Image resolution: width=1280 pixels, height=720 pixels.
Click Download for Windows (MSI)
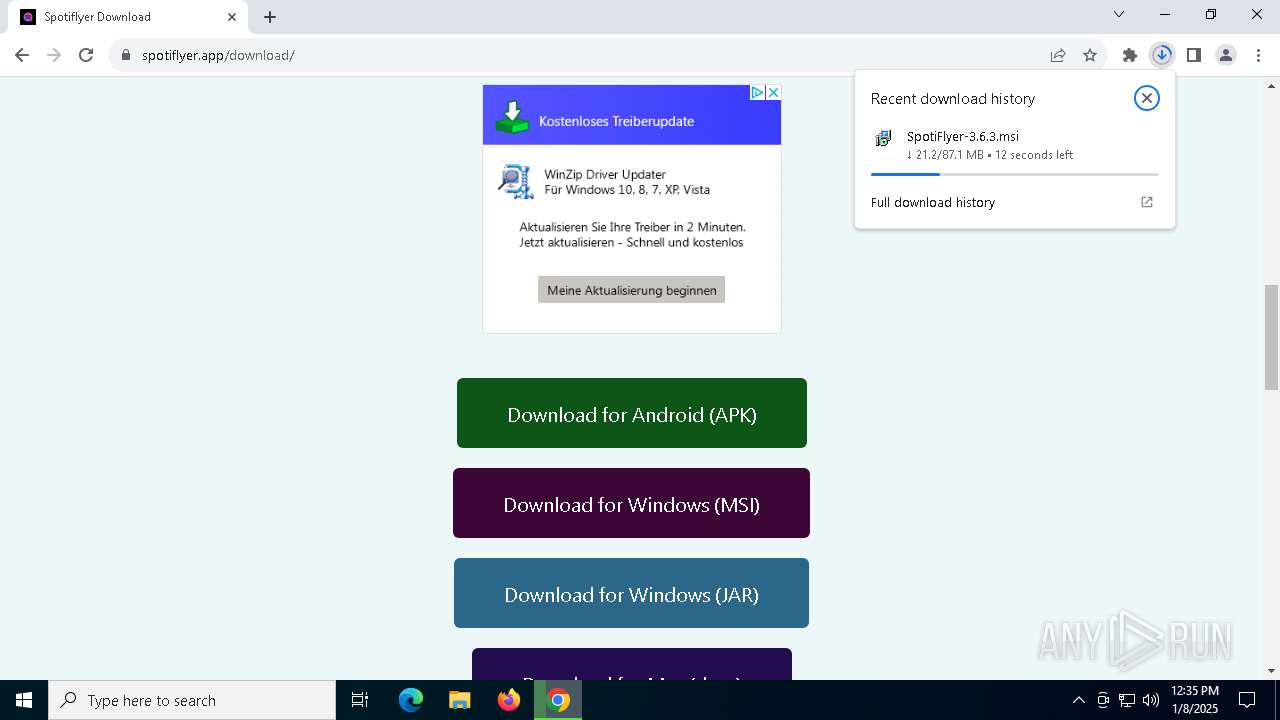632,503
